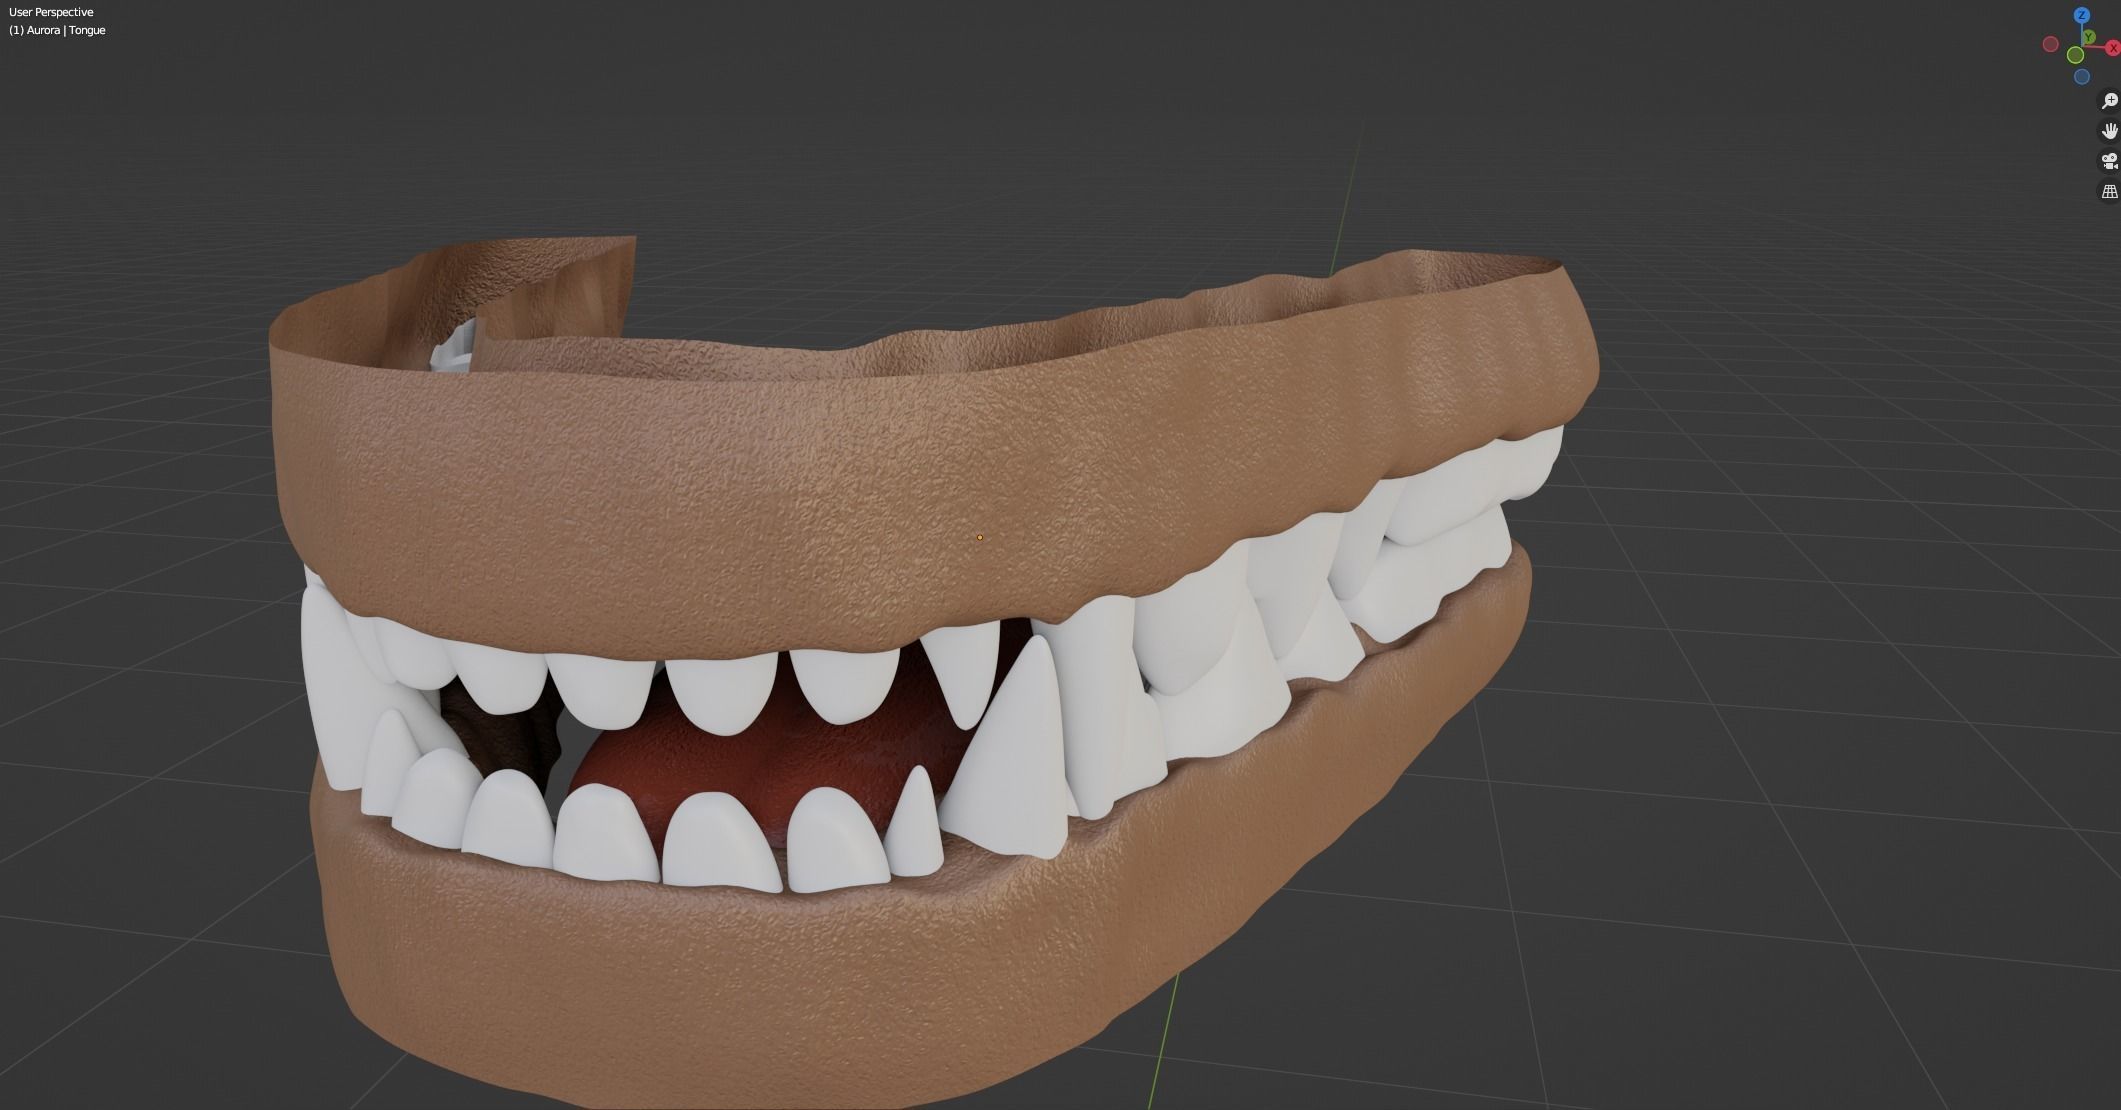Click the green Y axis gizmo ball
The height and width of the screenshot is (1110, 2121).
click(2089, 38)
